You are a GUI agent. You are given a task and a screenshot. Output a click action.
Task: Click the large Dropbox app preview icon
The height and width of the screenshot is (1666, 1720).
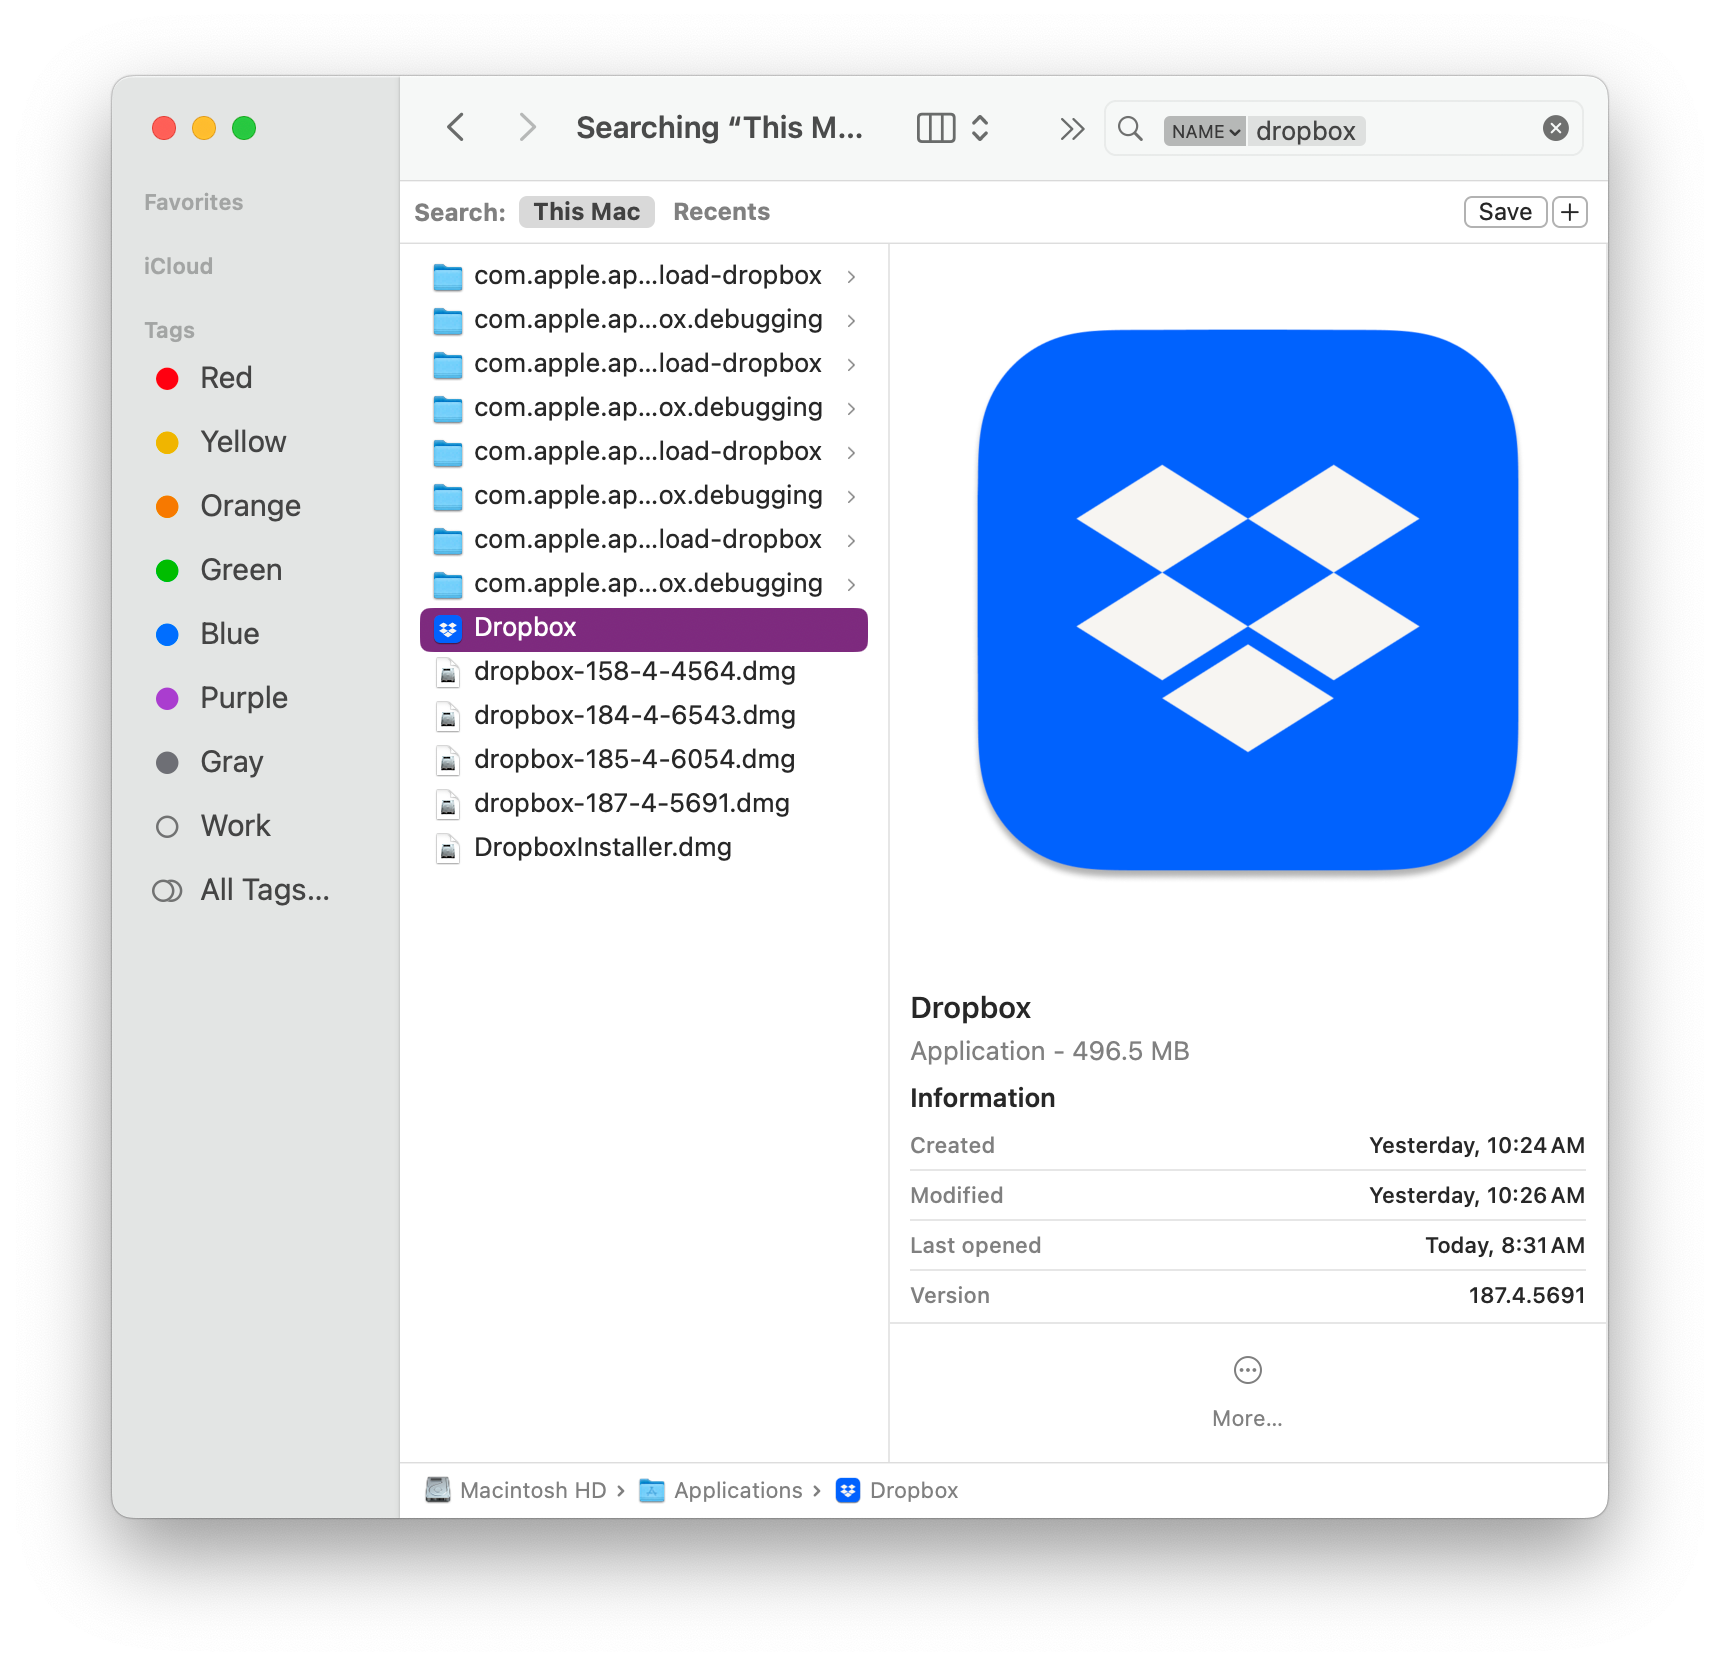(1247, 600)
